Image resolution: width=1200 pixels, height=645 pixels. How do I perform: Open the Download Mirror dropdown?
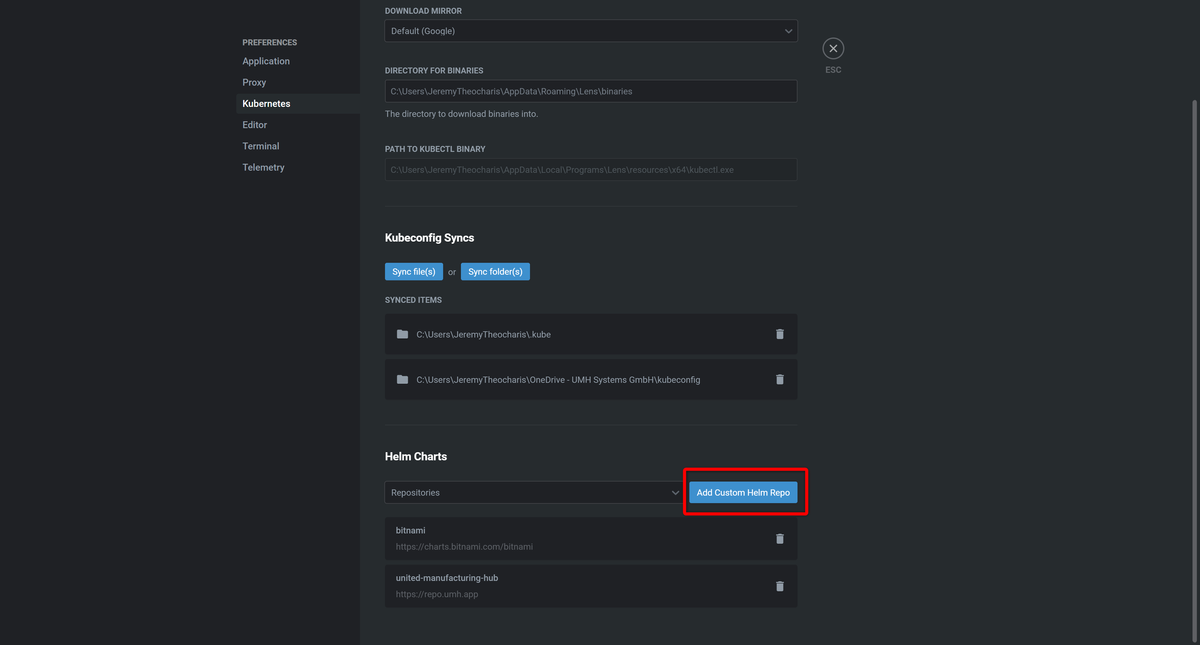click(x=590, y=30)
